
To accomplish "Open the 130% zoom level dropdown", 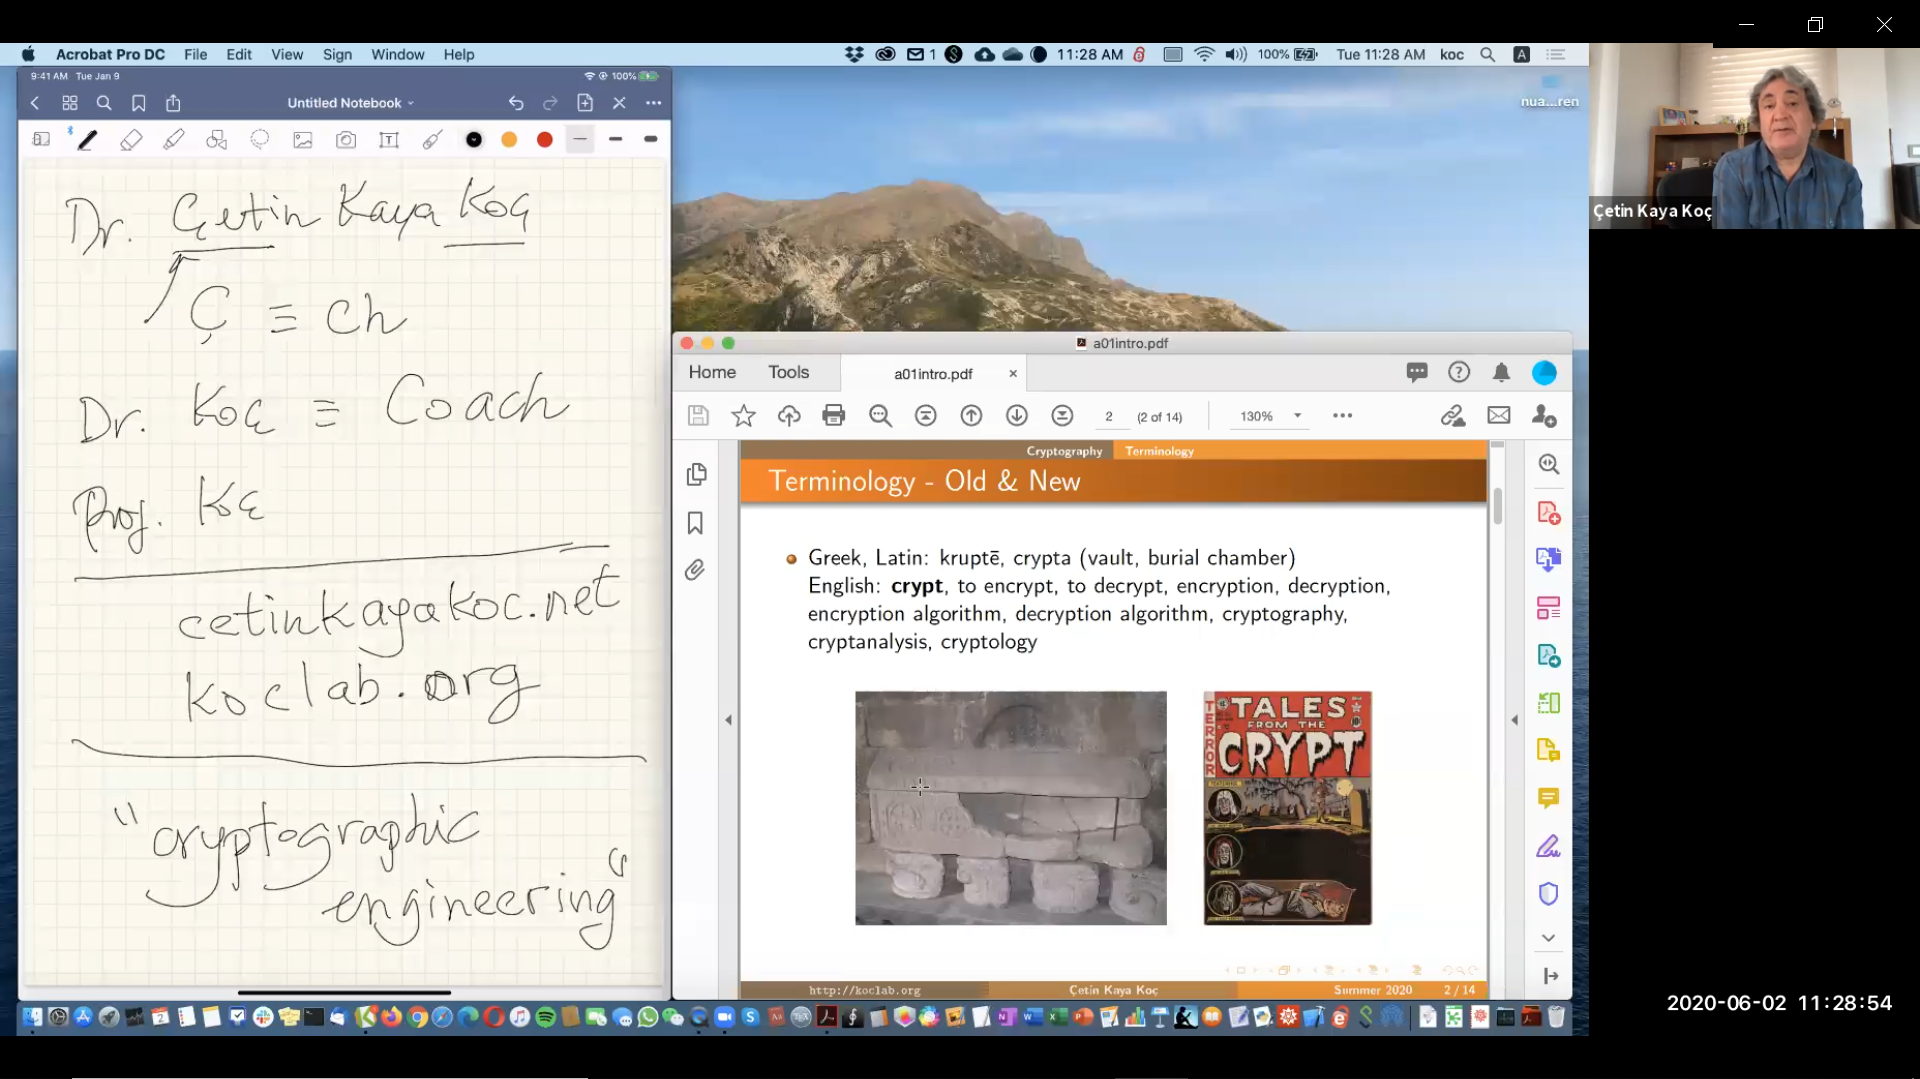I will [x=1297, y=416].
